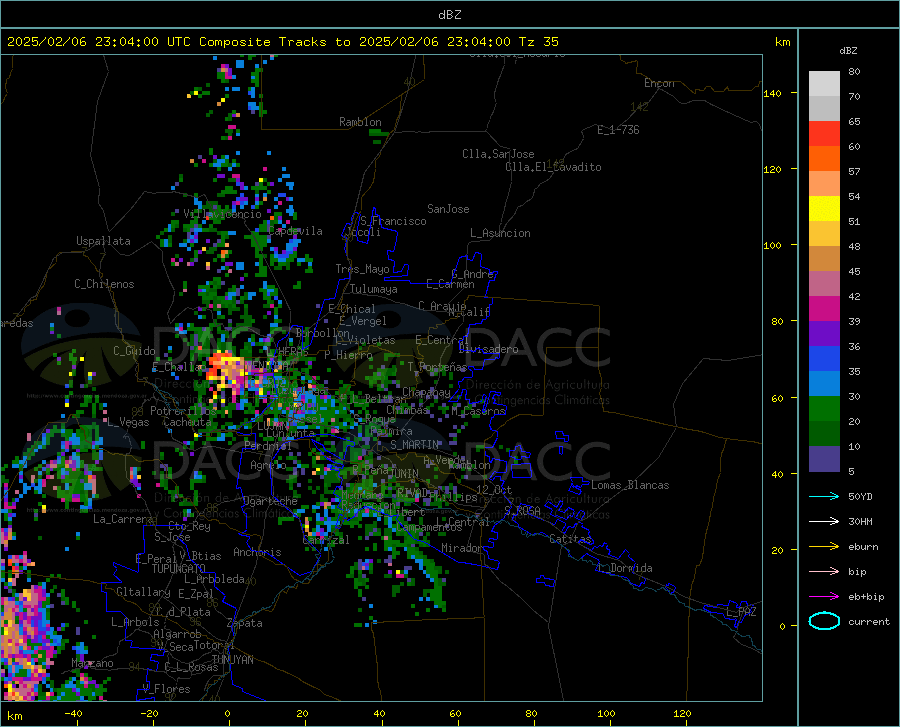
Task: Click the yellow eburn arrow icon
Action: [x=824, y=546]
